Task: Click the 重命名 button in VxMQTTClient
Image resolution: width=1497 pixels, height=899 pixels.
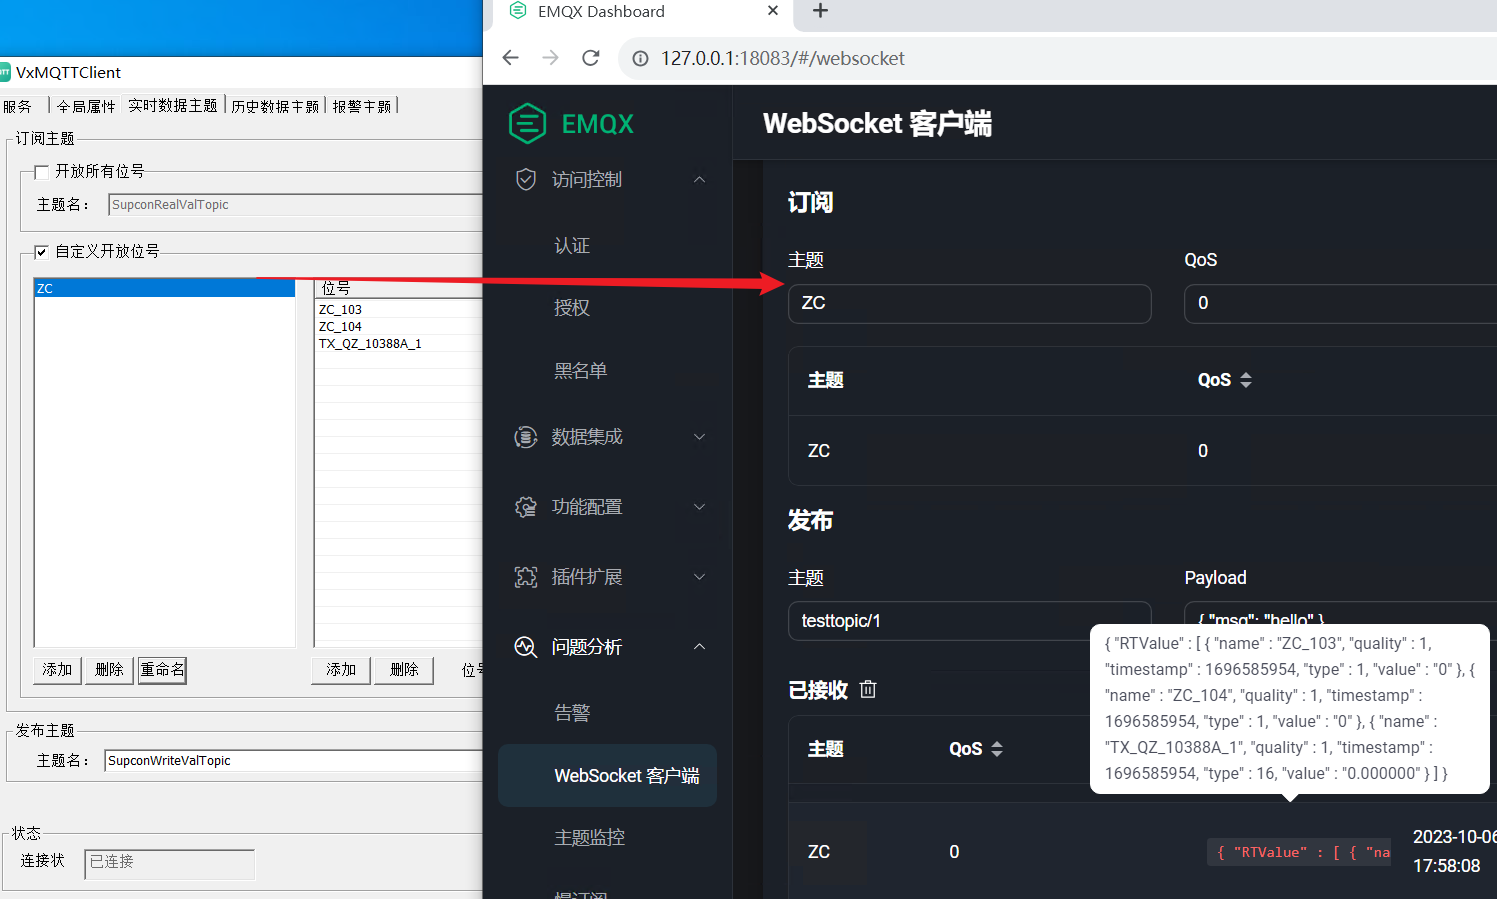Action: tap(162, 670)
